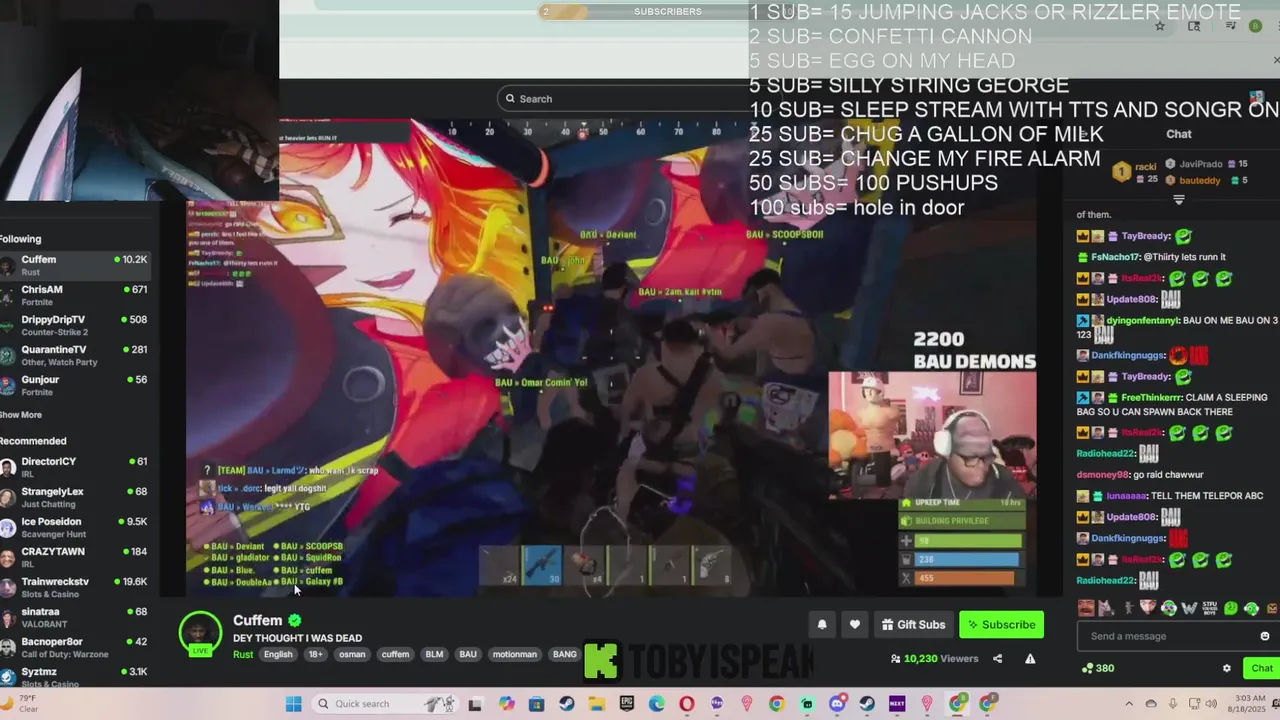Click the green channel points icon
The height and width of the screenshot is (720, 1280).
pyautogui.click(x=1087, y=668)
